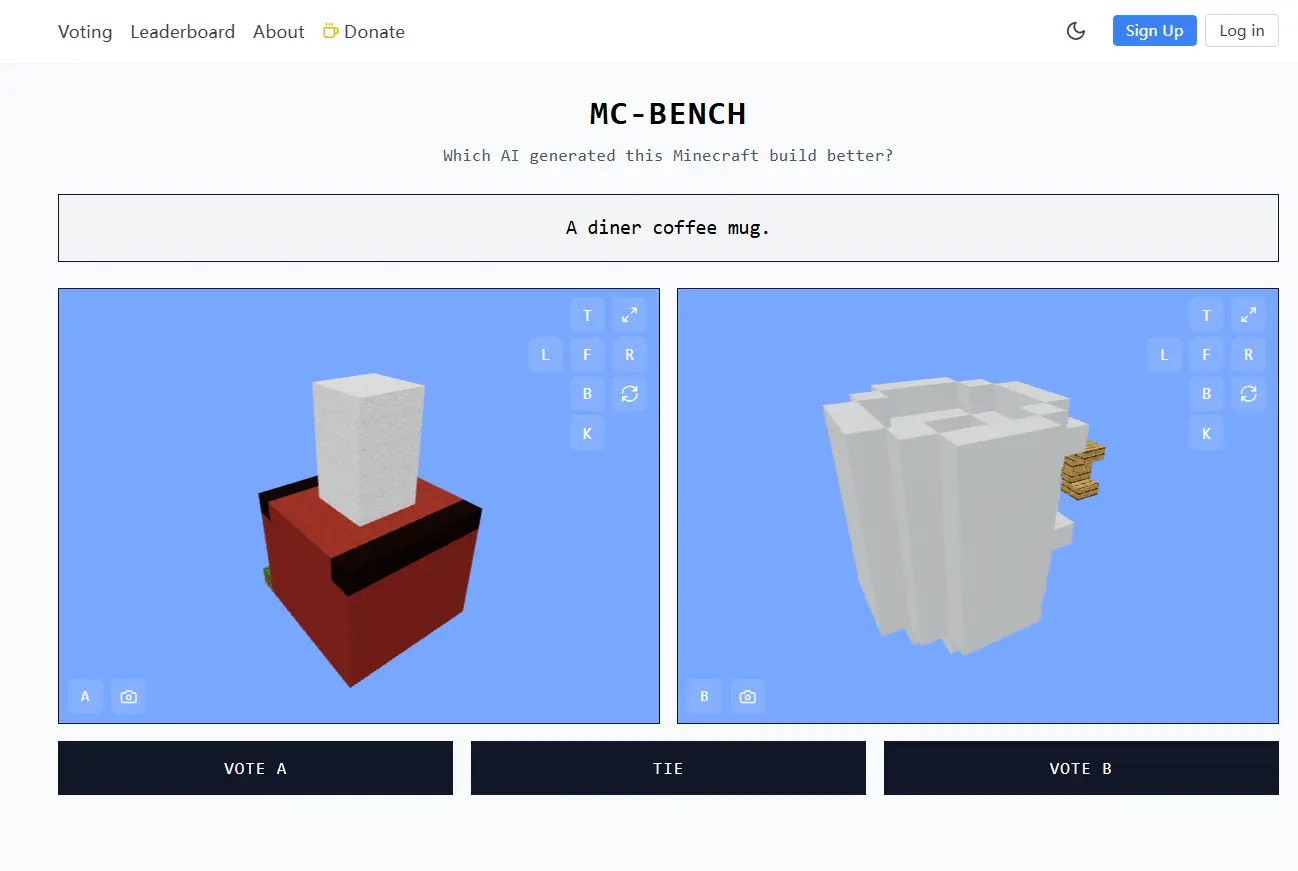Vote for build A
This screenshot has height=871, width=1298.
[x=255, y=768]
